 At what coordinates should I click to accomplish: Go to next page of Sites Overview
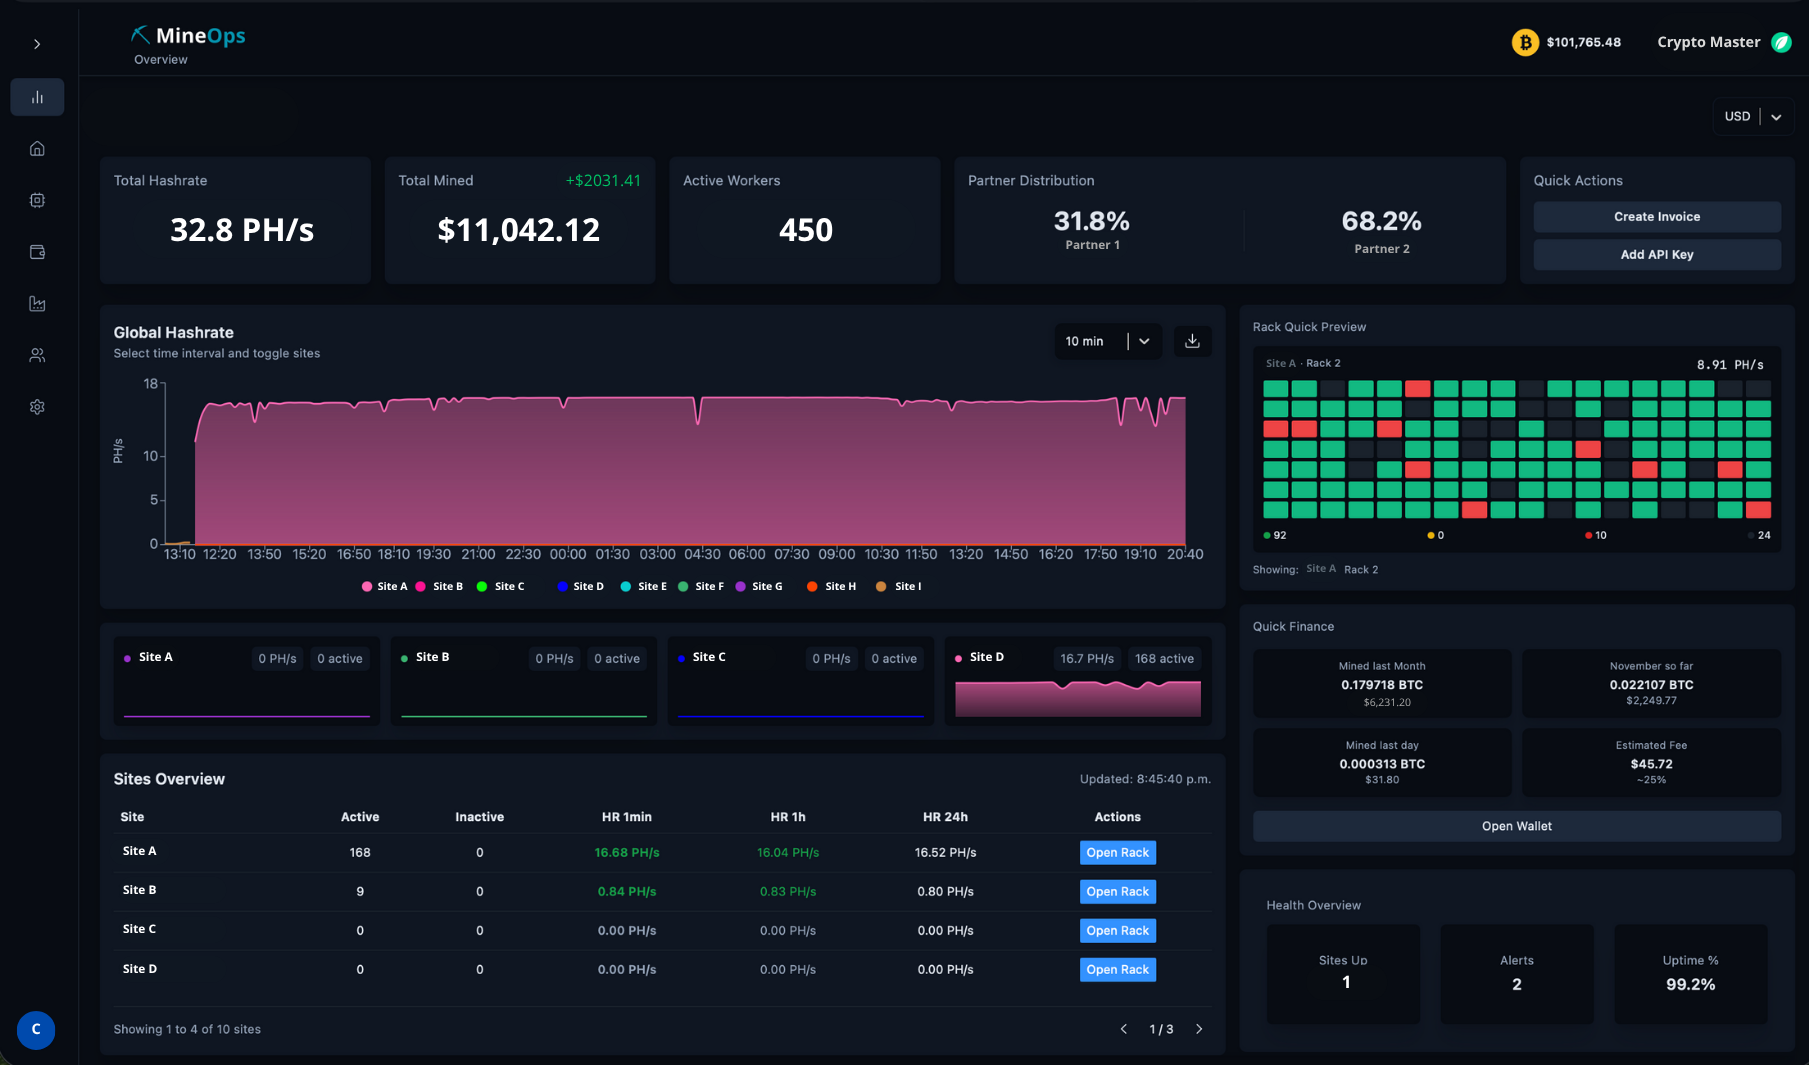[x=1199, y=1028]
